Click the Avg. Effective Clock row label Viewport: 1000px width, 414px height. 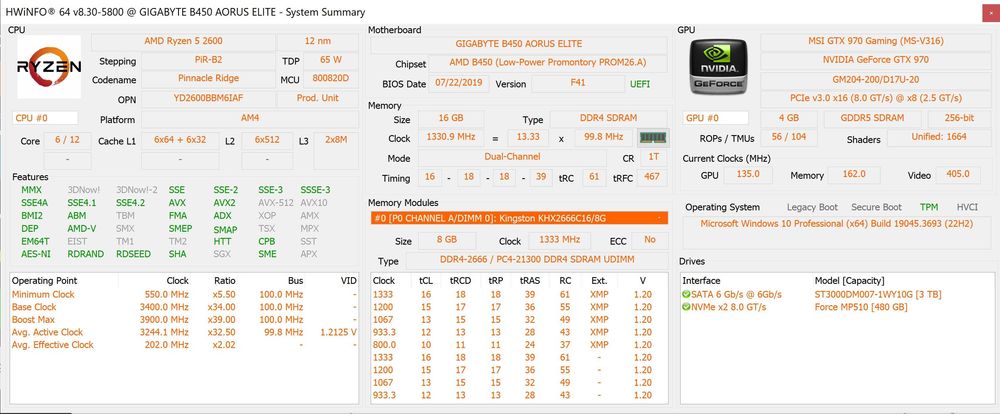coord(52,344)
